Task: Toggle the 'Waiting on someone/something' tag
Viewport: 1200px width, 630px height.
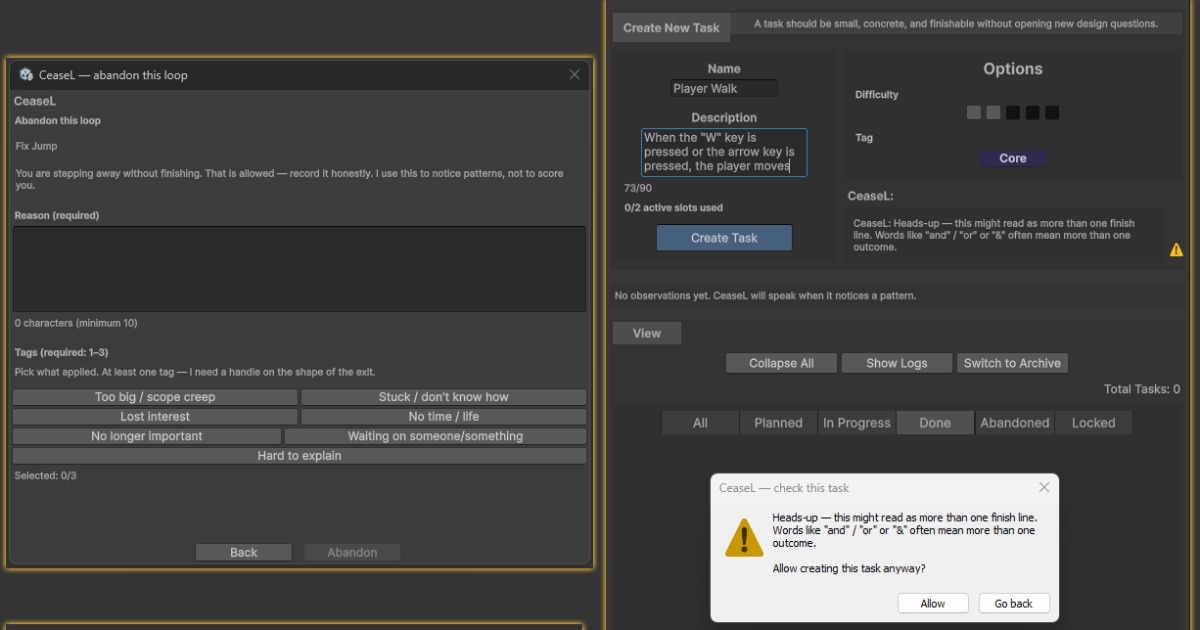Action: [x=435, y=436]
